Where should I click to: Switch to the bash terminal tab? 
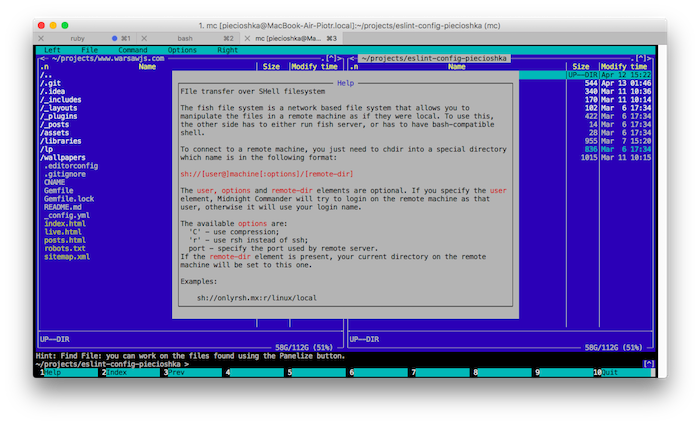(x=185, y=37)
